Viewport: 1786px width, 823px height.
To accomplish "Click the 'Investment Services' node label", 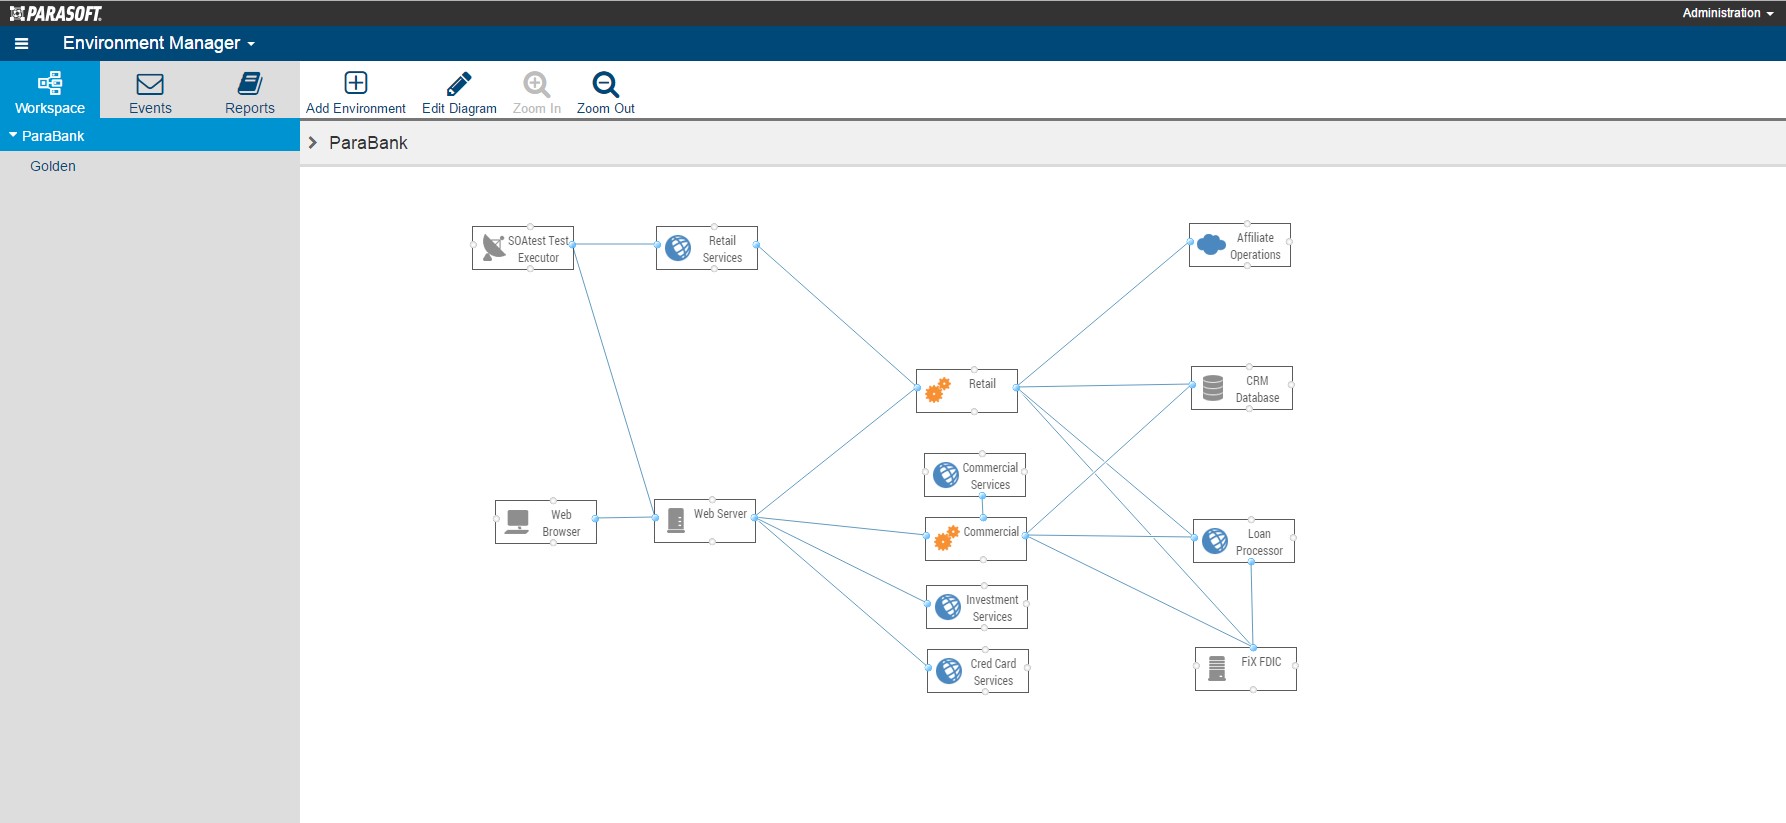I will [992, 608].
